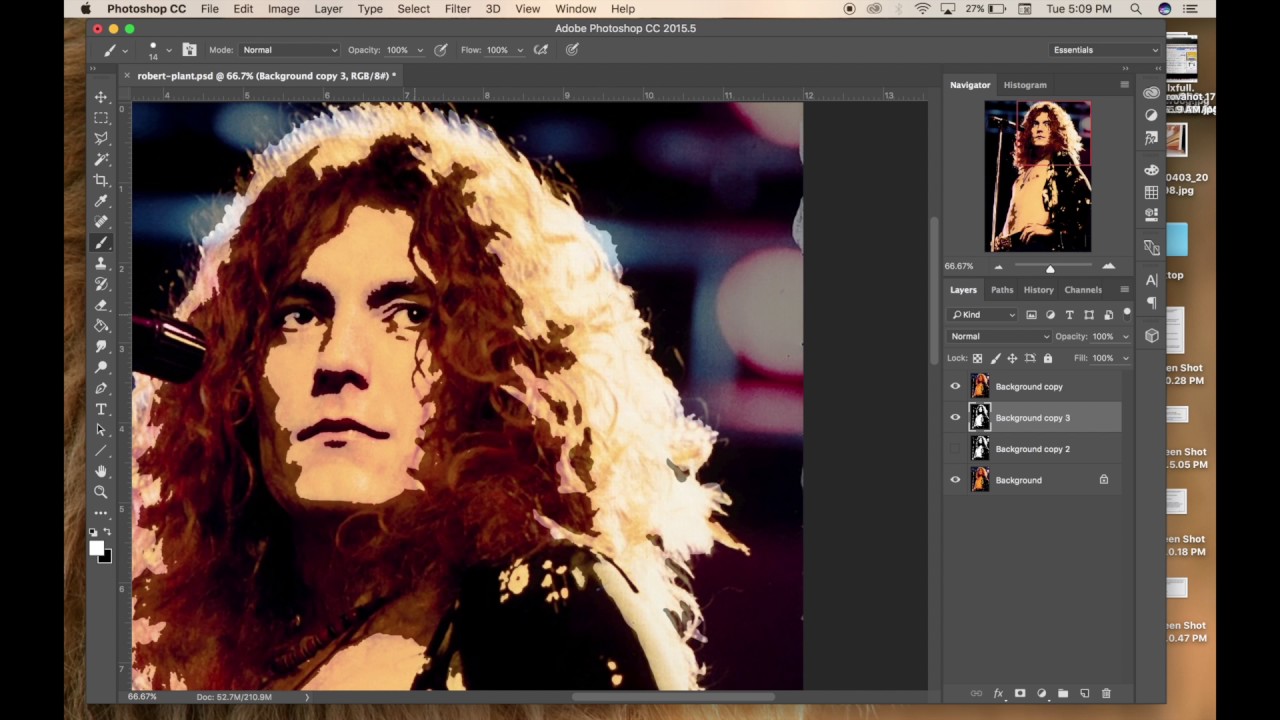Screen dimensions: 1280x720
Task: Open the Wi-Fi menu bar icon
Action: 922,9
